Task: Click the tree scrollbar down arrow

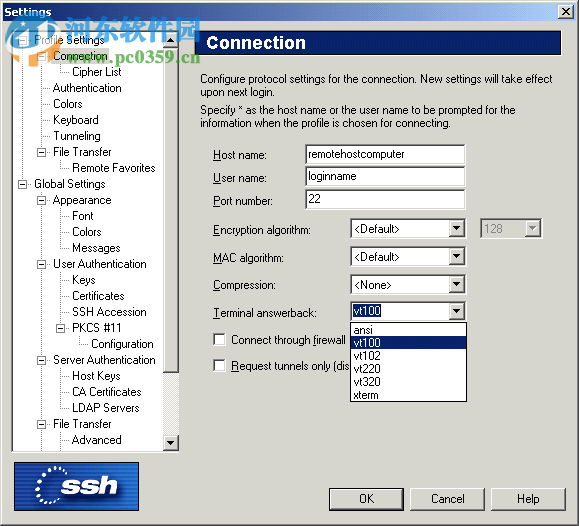Action: pyautogui.click(x=170, y=442)
